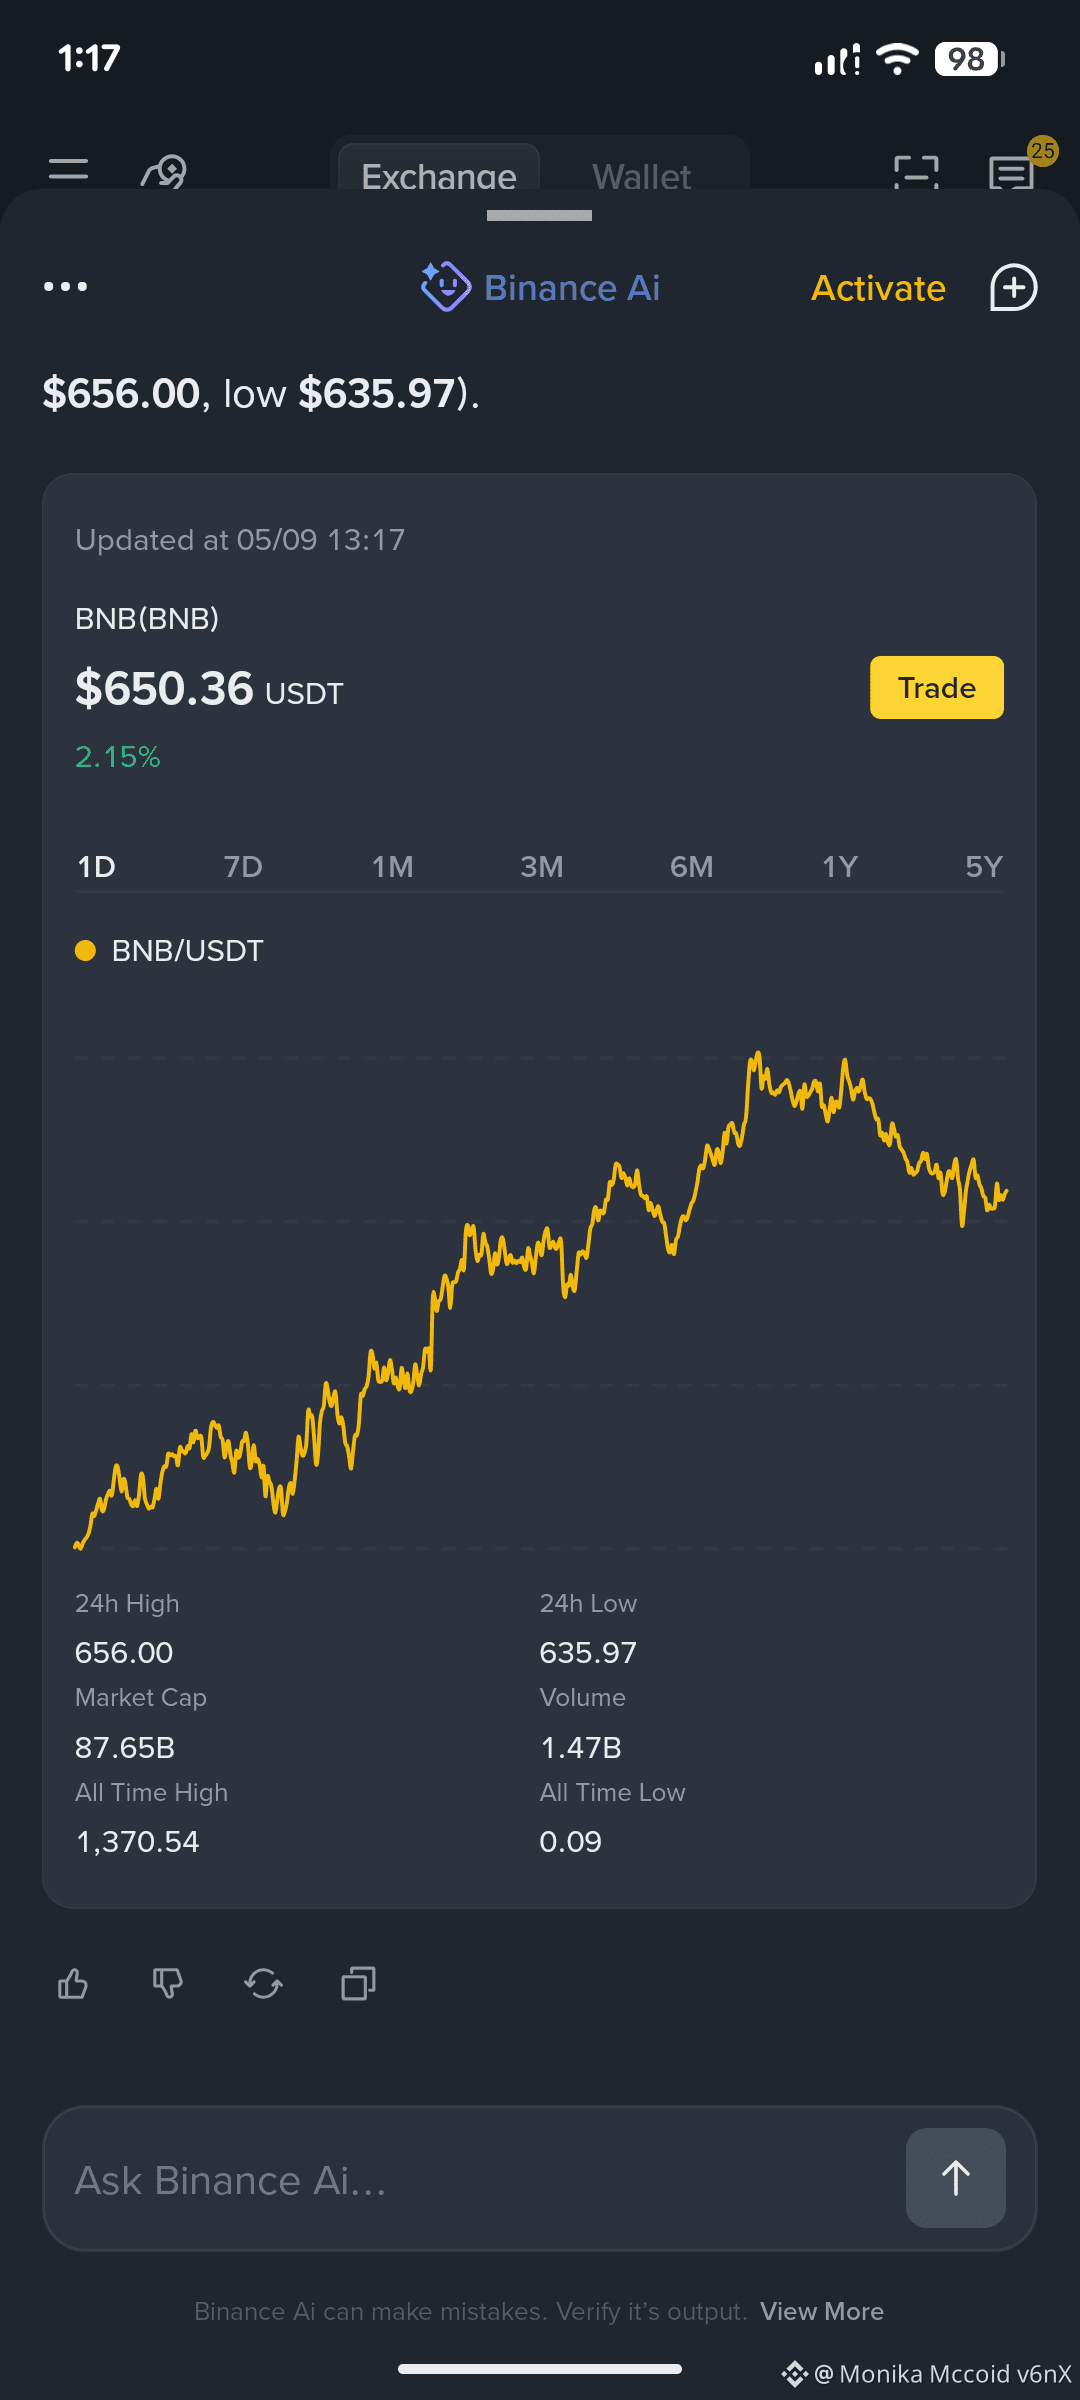Tap the Activate link

[x=878, y=288]
